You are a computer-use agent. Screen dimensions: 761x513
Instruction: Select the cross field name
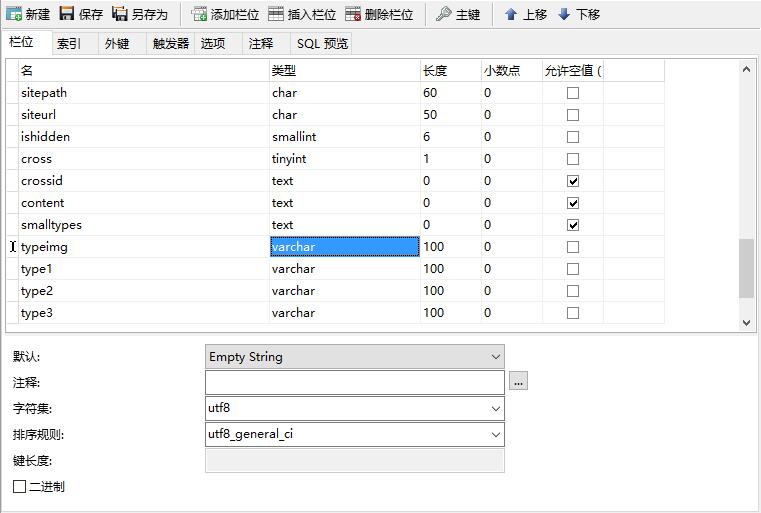[36, 159]
